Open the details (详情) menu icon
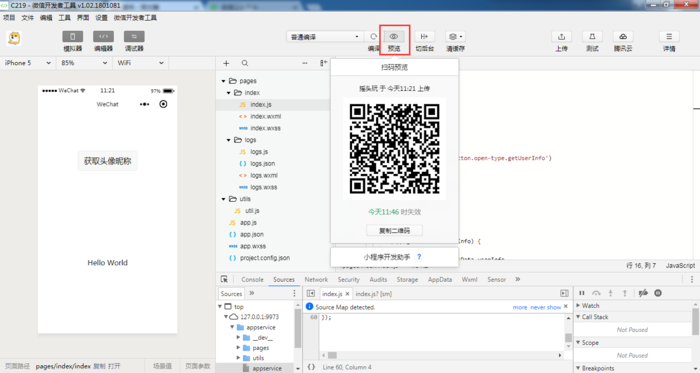Screen dimensions: 700x373 click(x=669, y=37)
